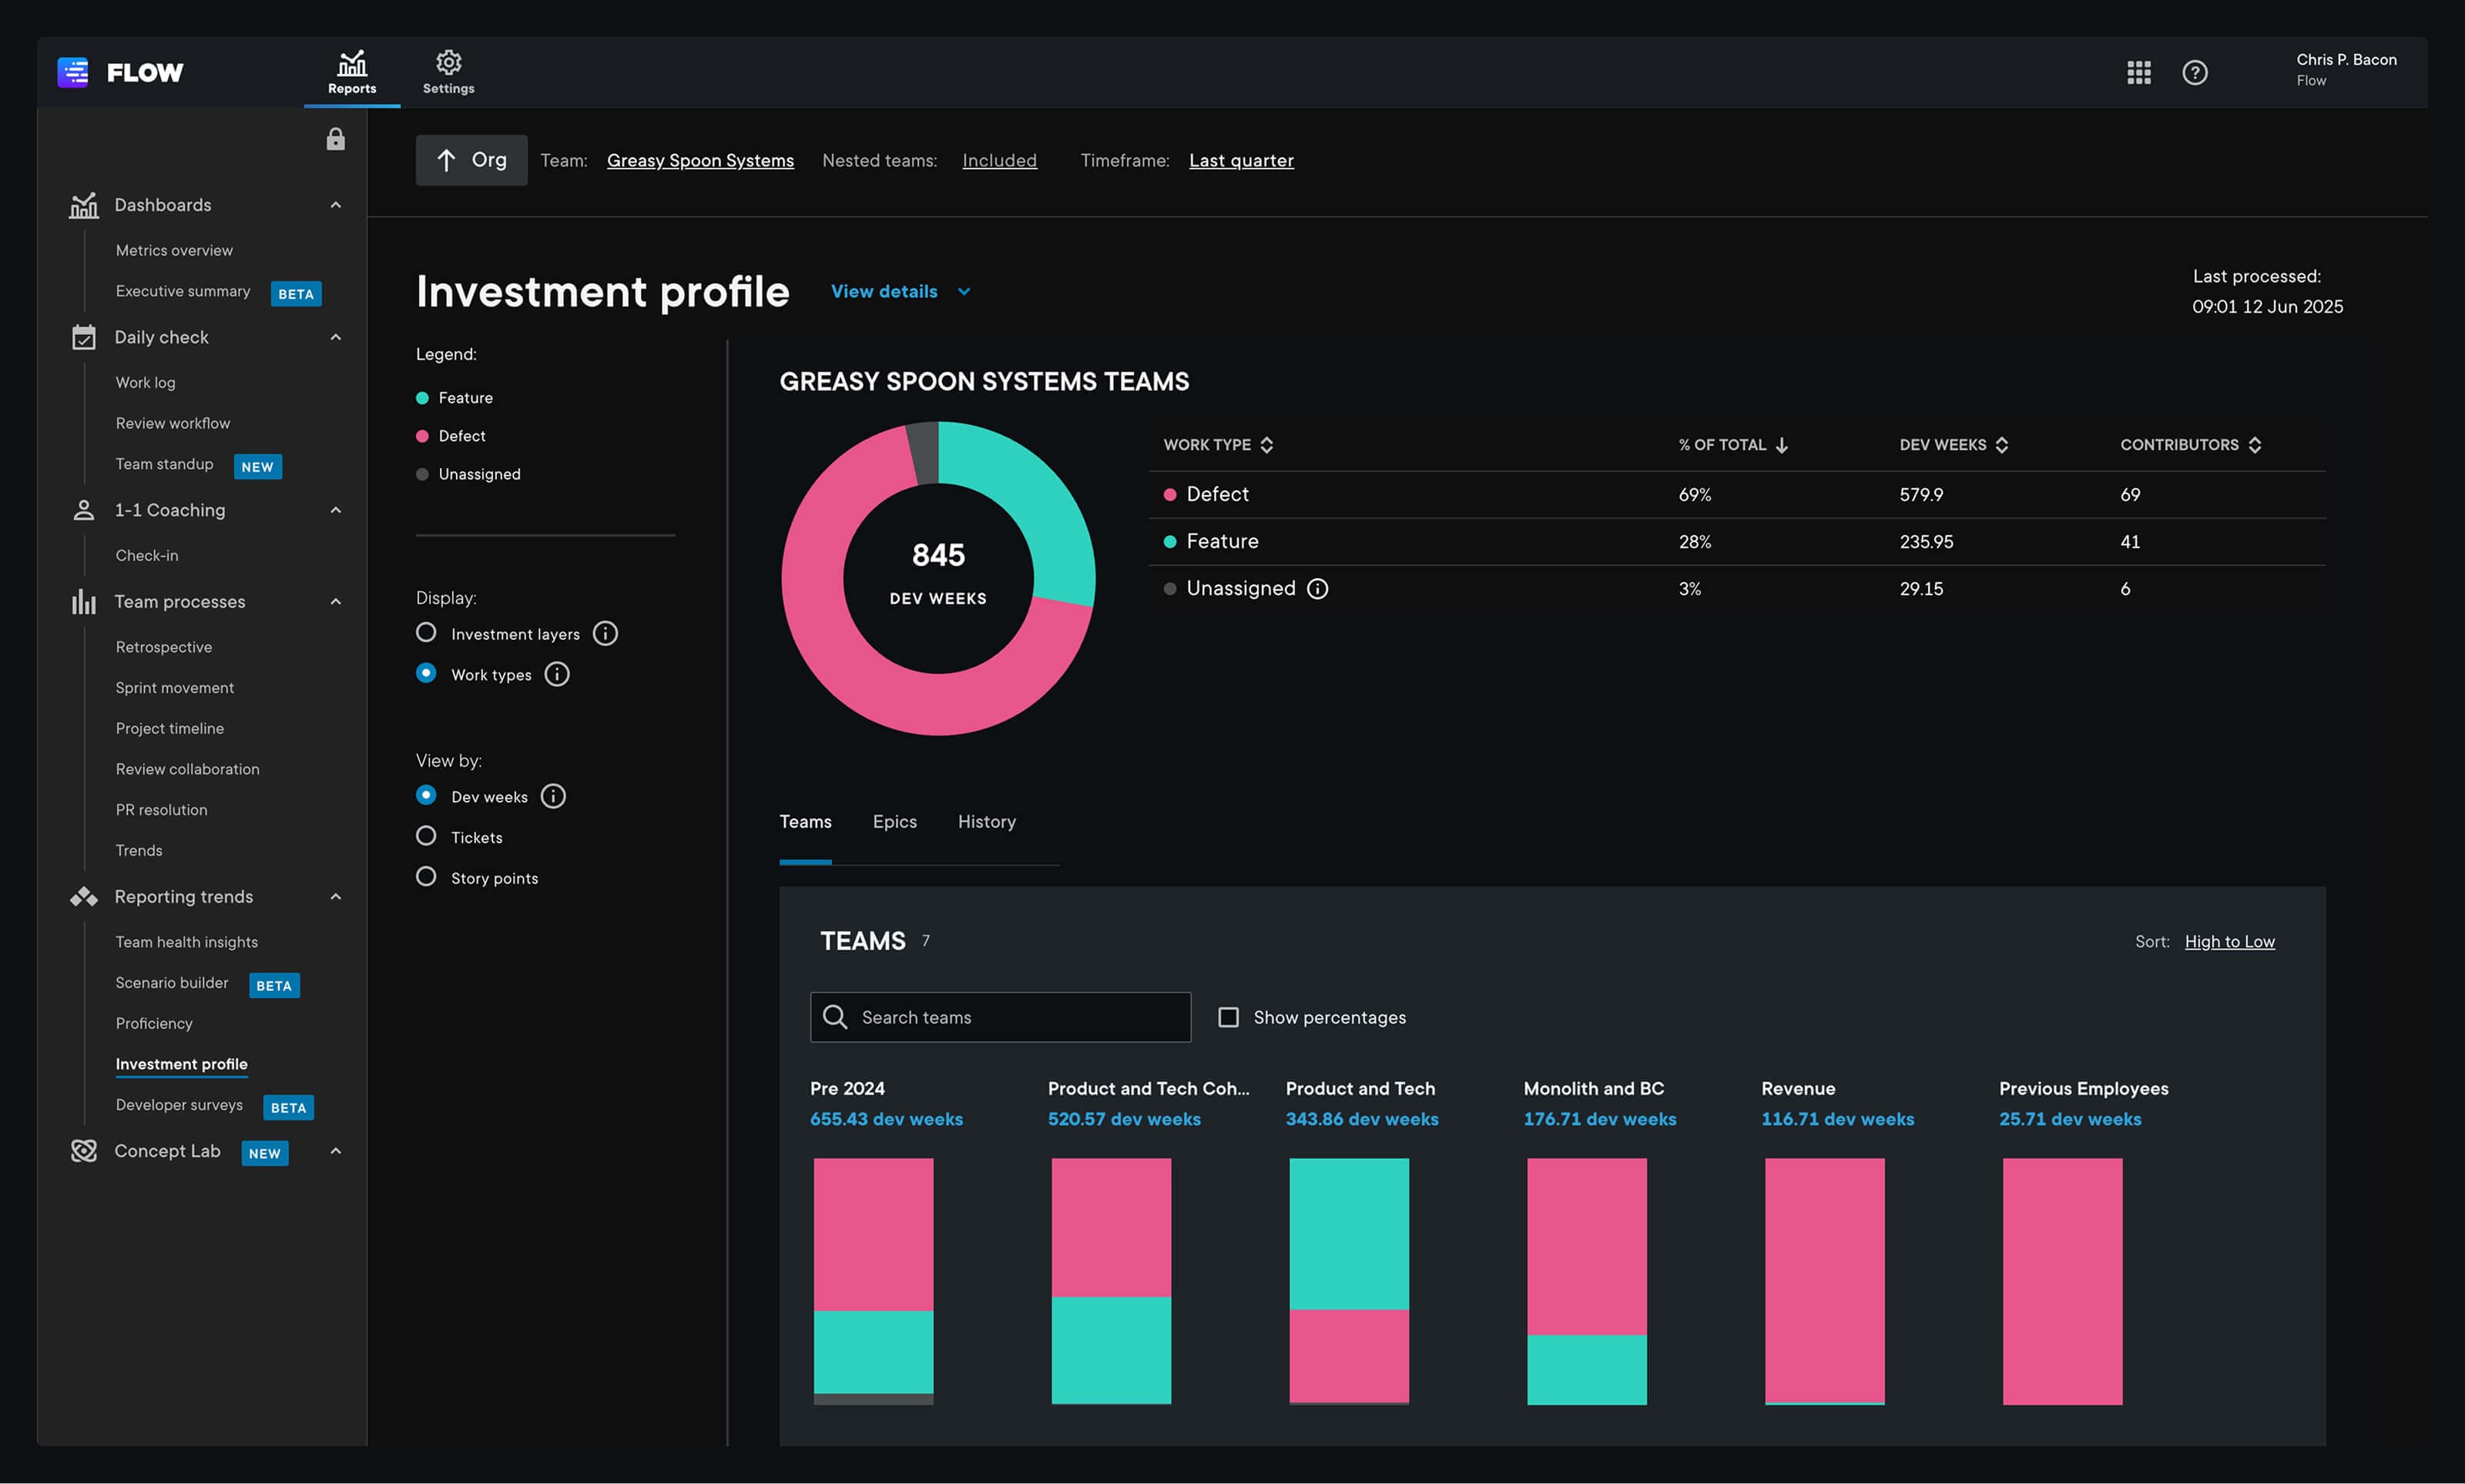The width and height of the screenshot is (2465, 1484).
Task: Open Scenario builder in sidebar
Action: (x=172, y=983)
